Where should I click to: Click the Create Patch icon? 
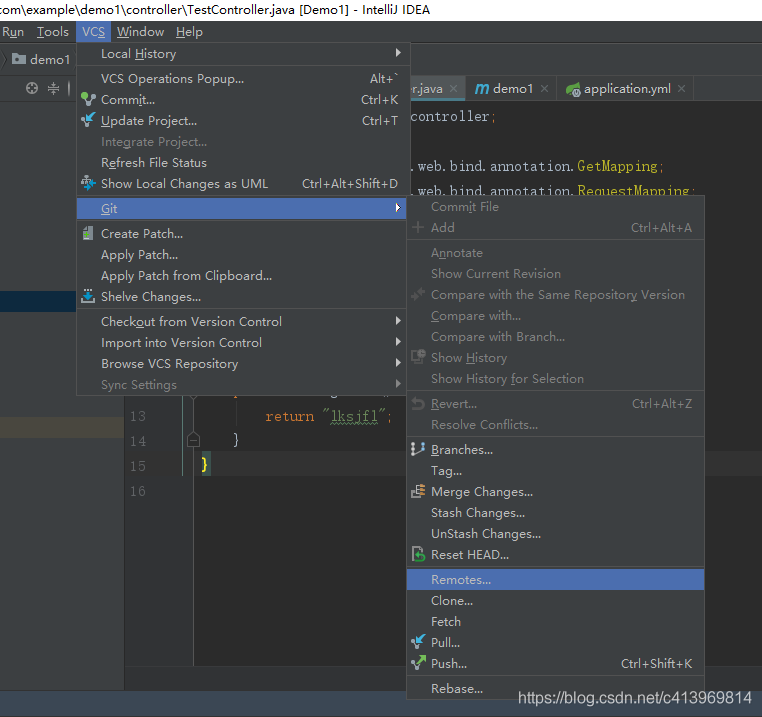coord(88,233)
